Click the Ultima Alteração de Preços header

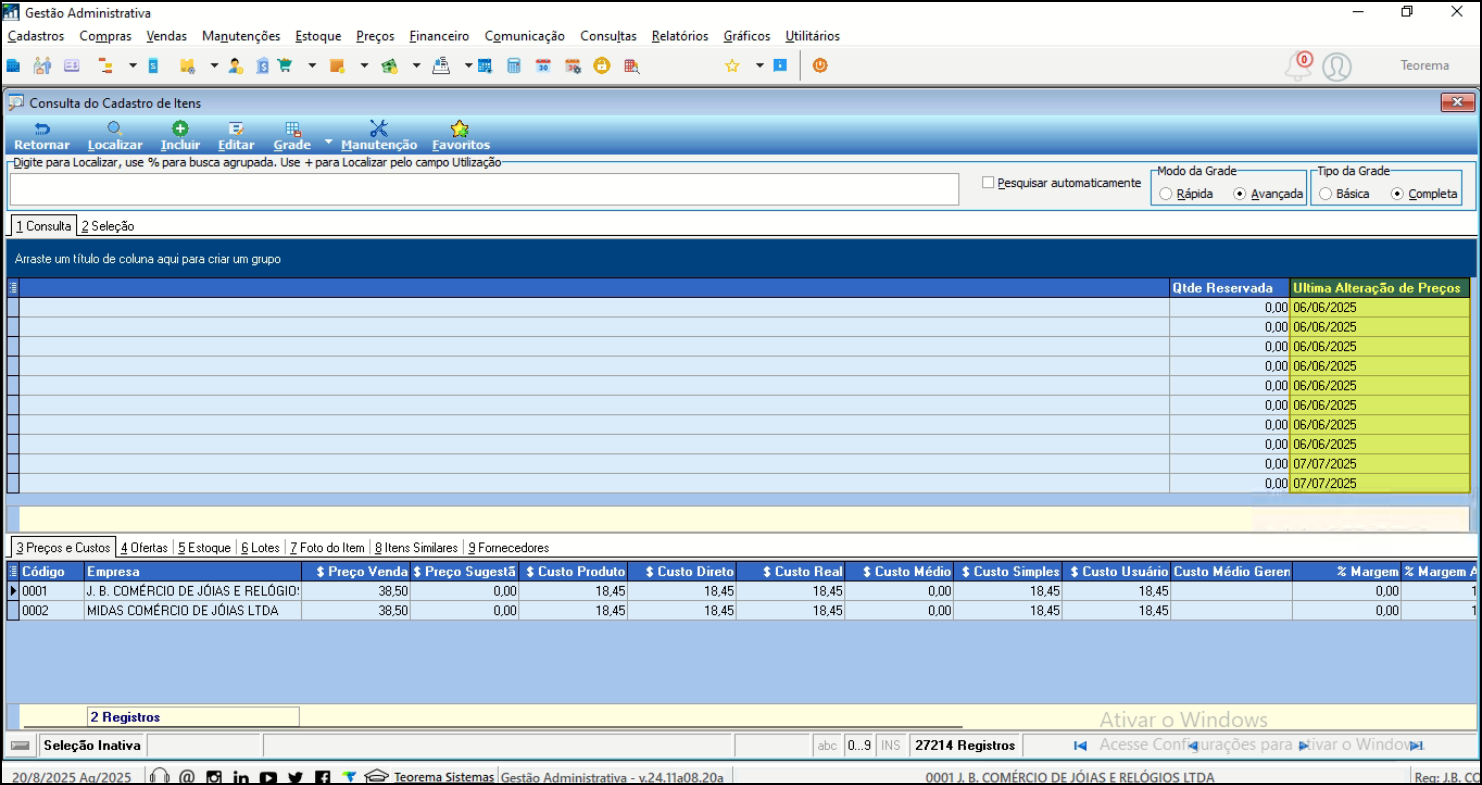point(1379,288)
